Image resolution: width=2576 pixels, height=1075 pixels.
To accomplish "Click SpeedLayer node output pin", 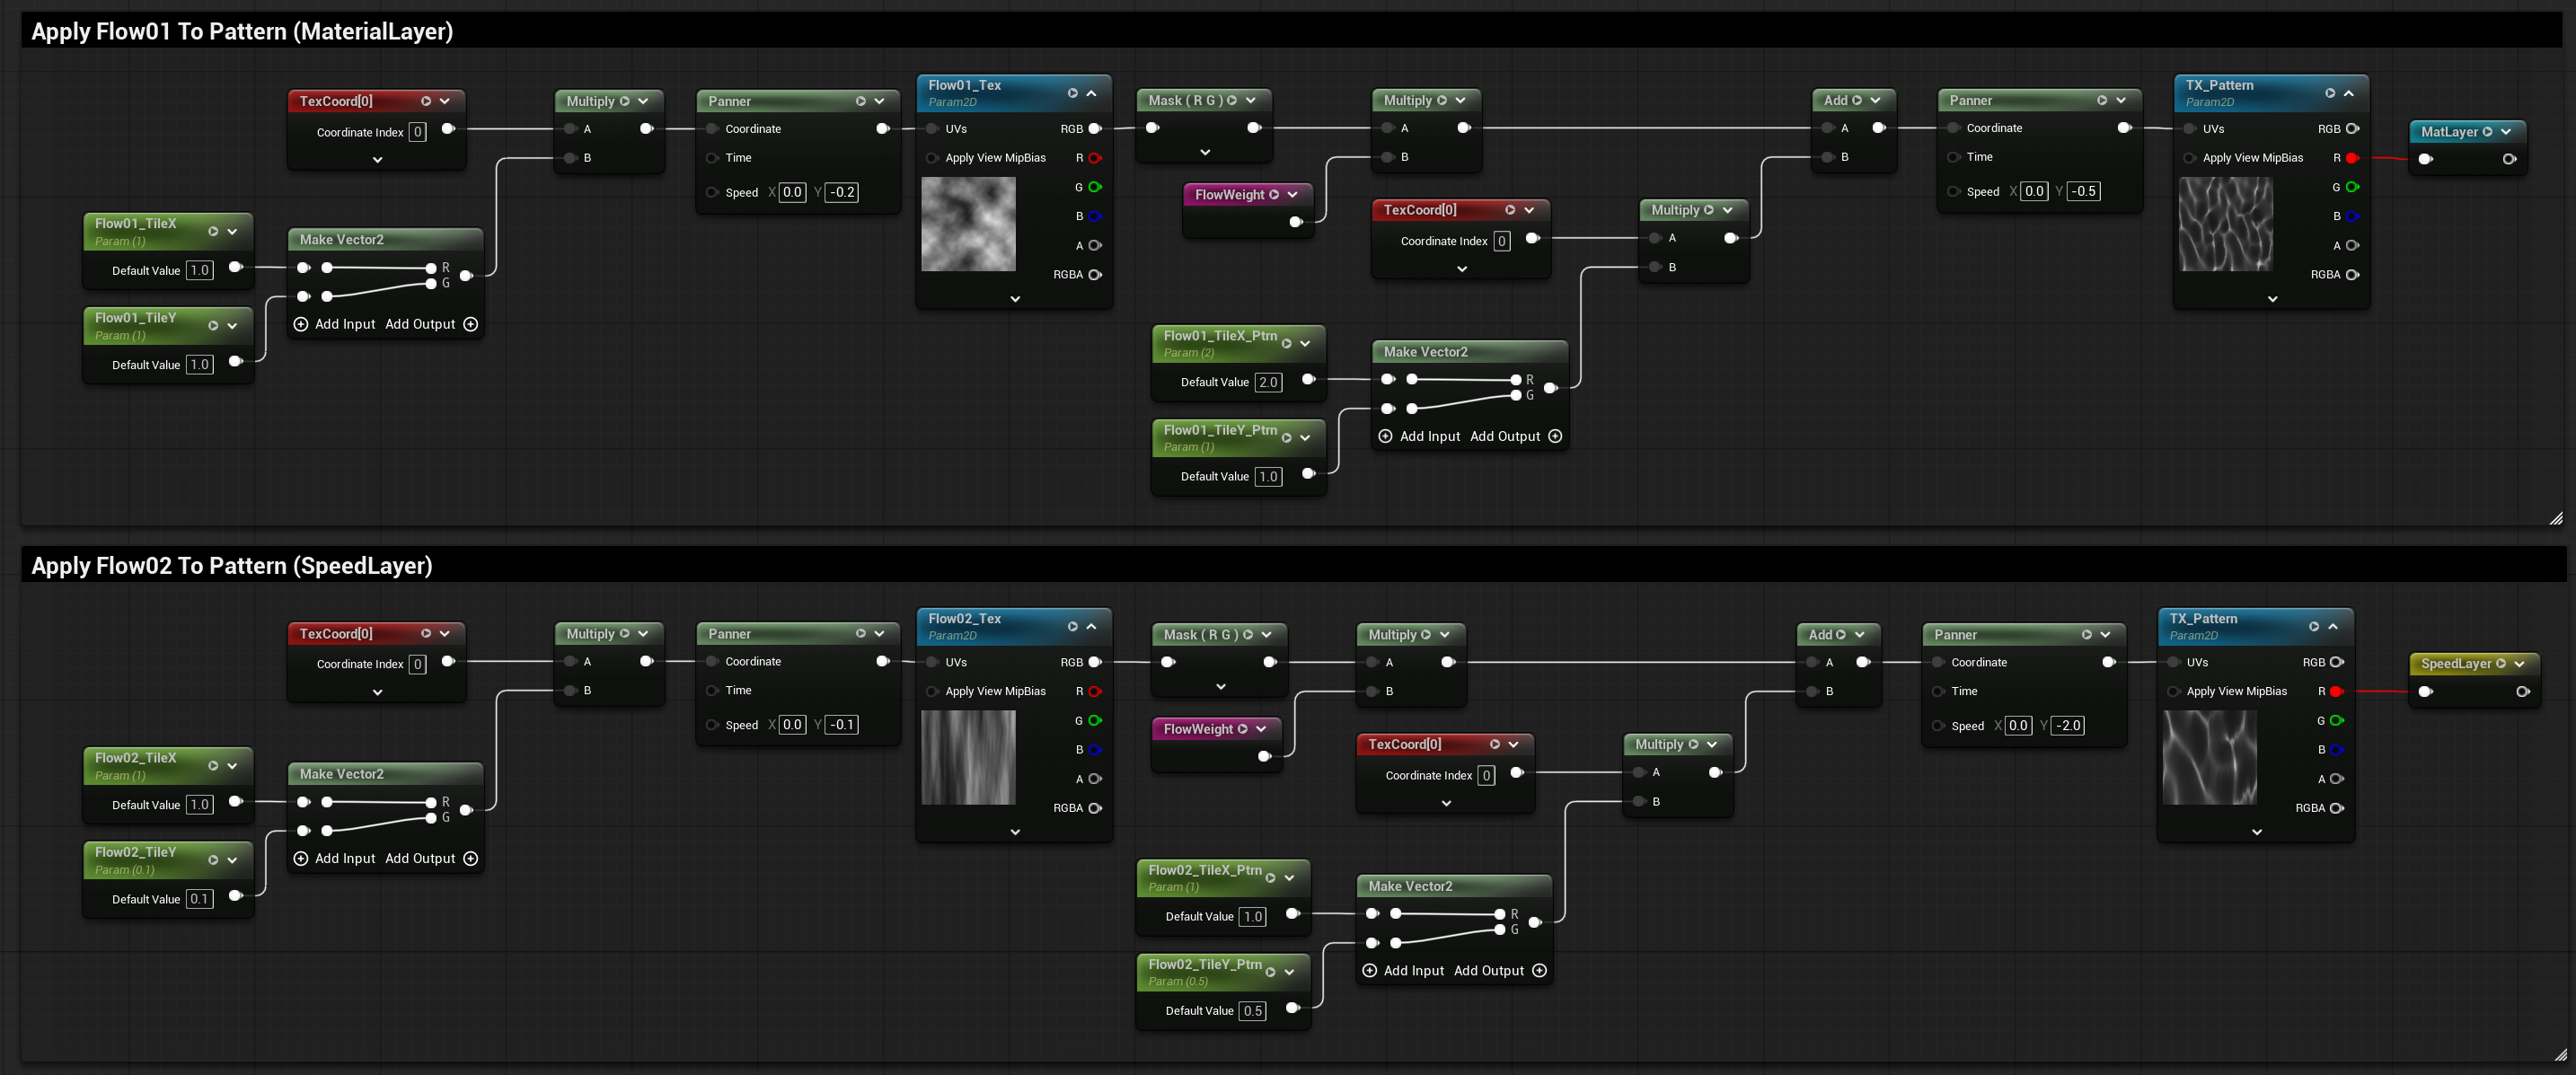I will [2523, 692].
